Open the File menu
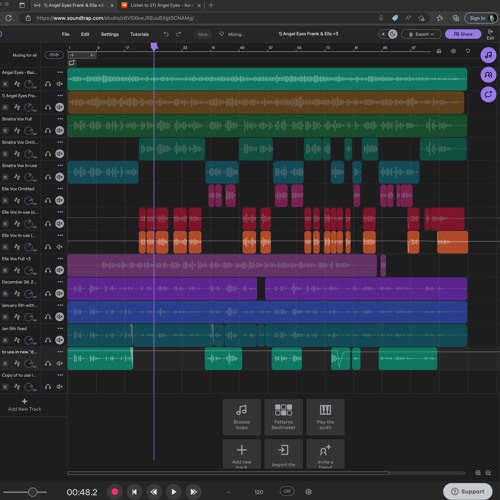This screenshot has height=500, width=500. click(66, 34)
